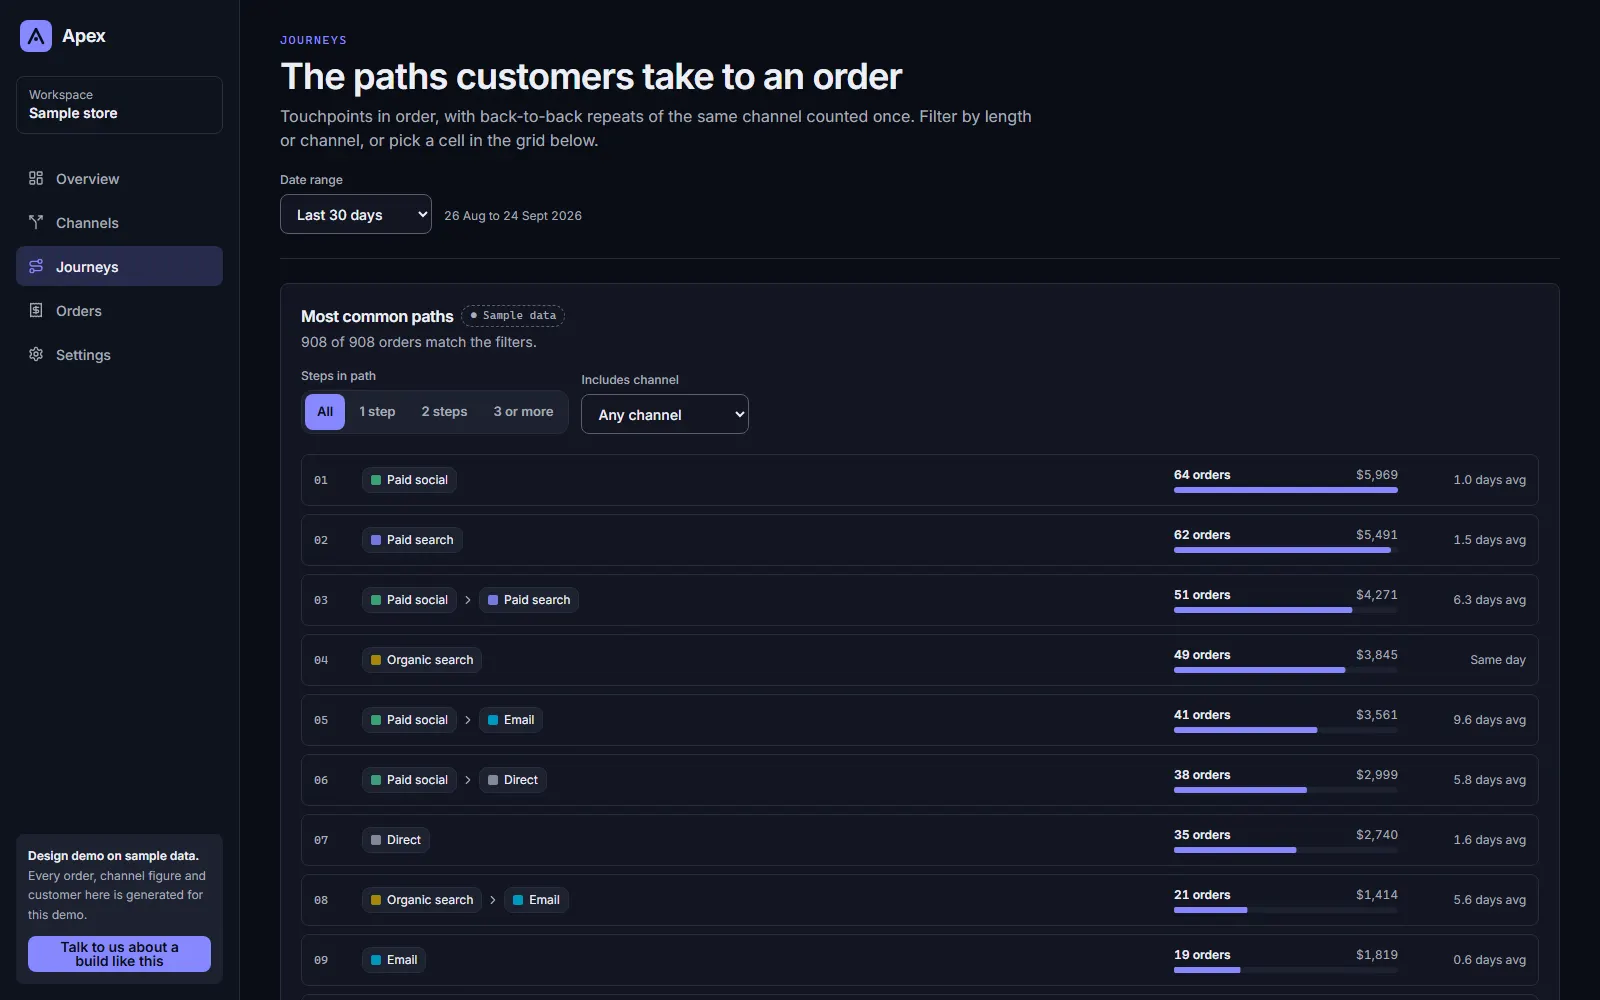The height and width of the screenshot is (1000, 1600).
Task: Filter paths to 3 or more steps
Action: [523, 412]
